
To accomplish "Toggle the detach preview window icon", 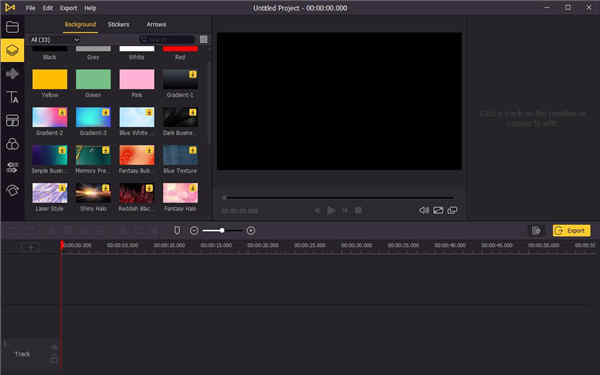I will (x=452, y=210).
